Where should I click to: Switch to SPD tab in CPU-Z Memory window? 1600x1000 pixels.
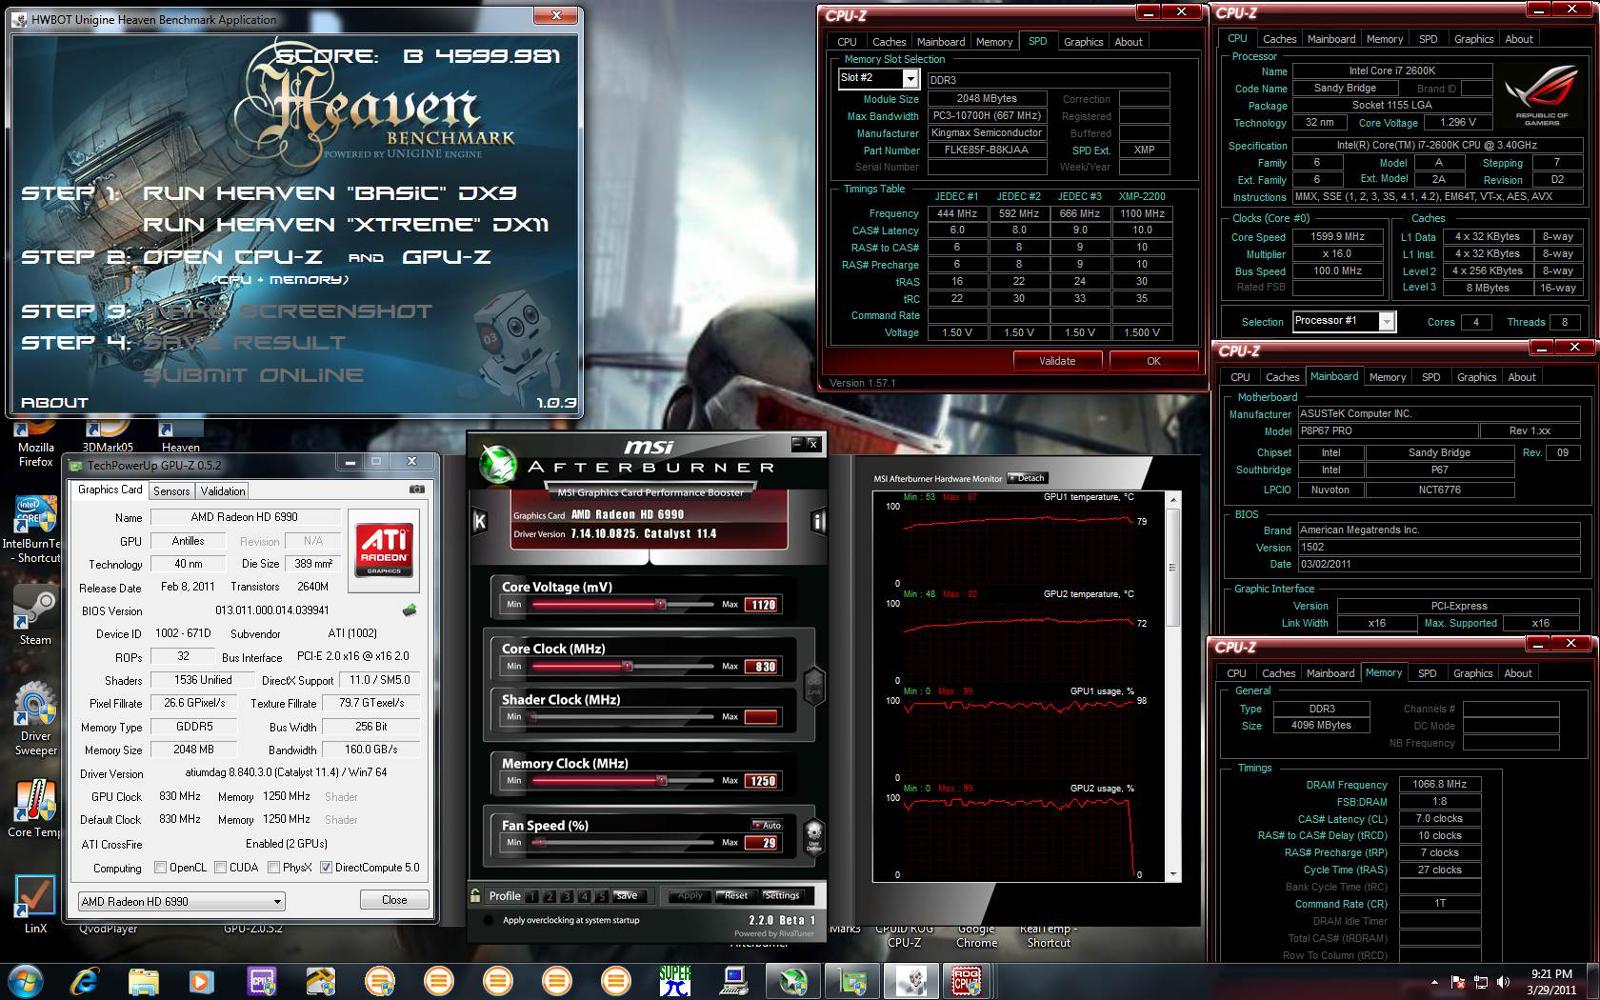(1427, 673)
